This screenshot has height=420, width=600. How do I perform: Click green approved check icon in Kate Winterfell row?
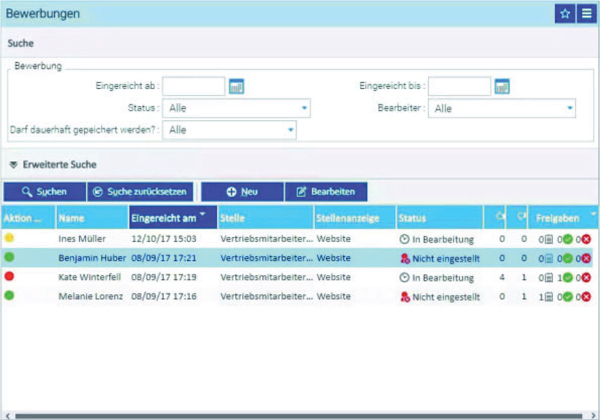[x=568, y=278]
